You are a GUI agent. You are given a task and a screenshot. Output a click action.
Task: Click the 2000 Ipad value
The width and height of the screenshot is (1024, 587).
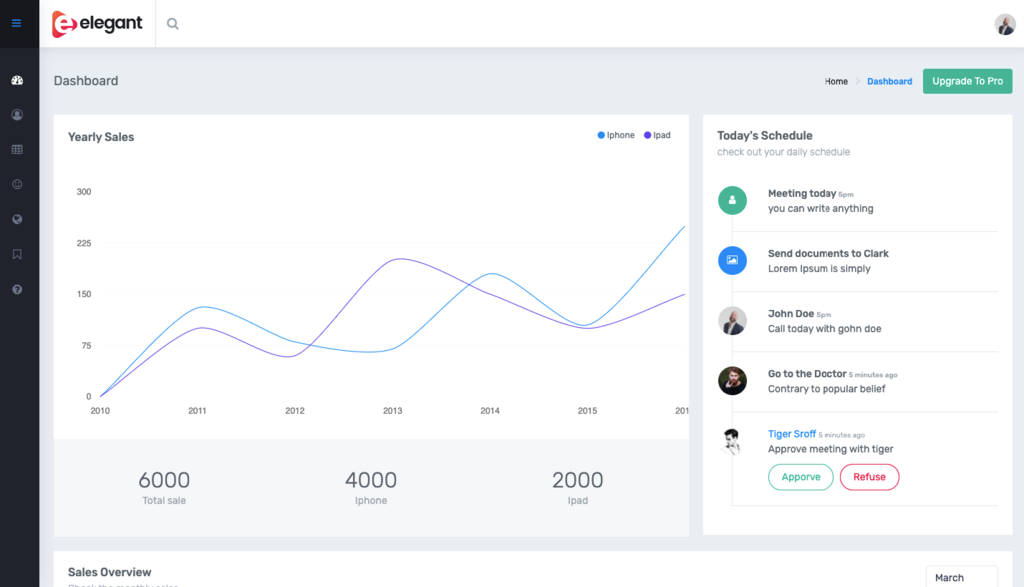click(577, 480)
